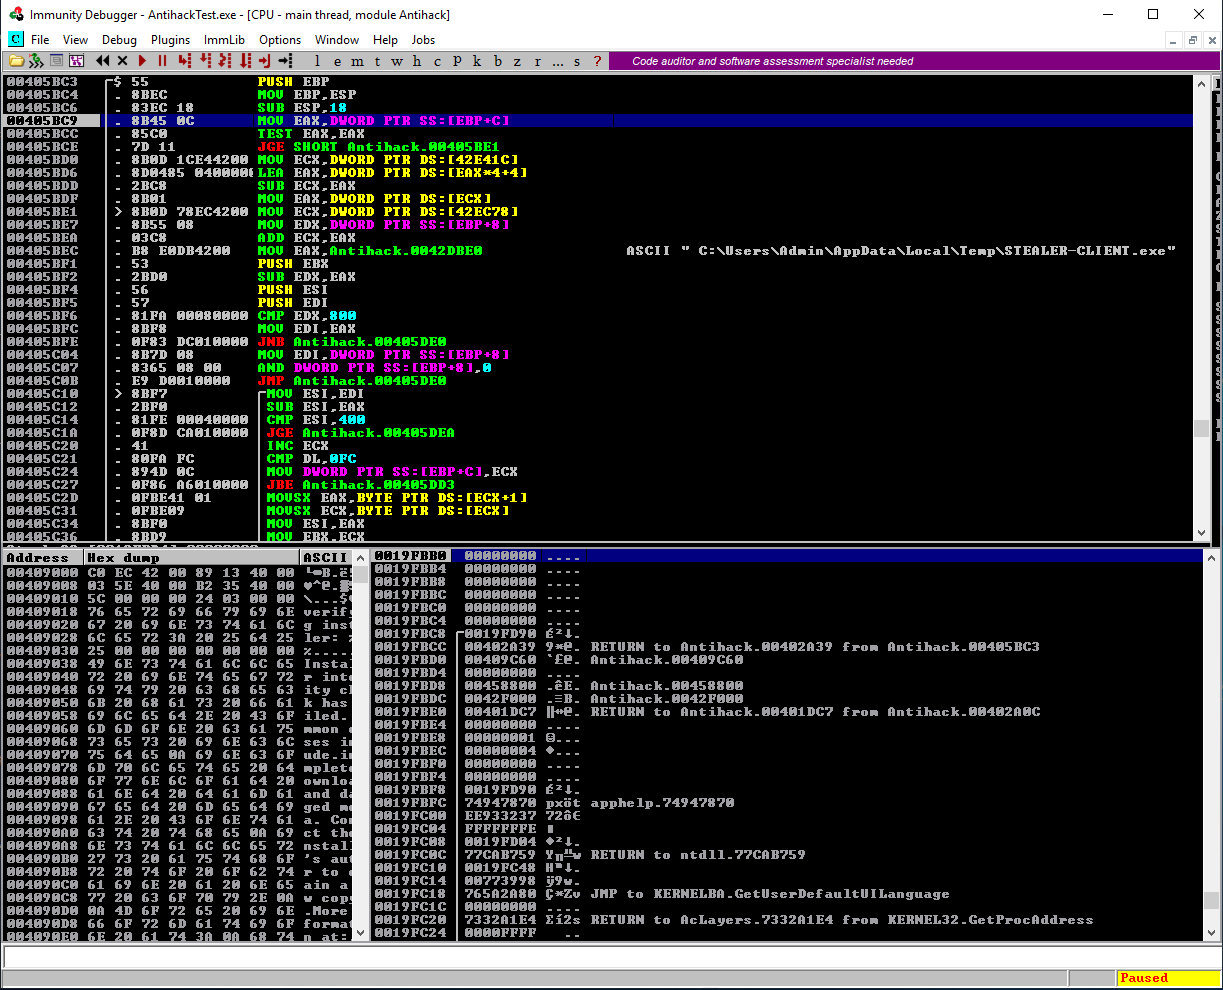This screenshot has height=990, width=1223.
Task: Restart the program with the rewind icon
Action: pyautogui.click(x=102, y=61)
